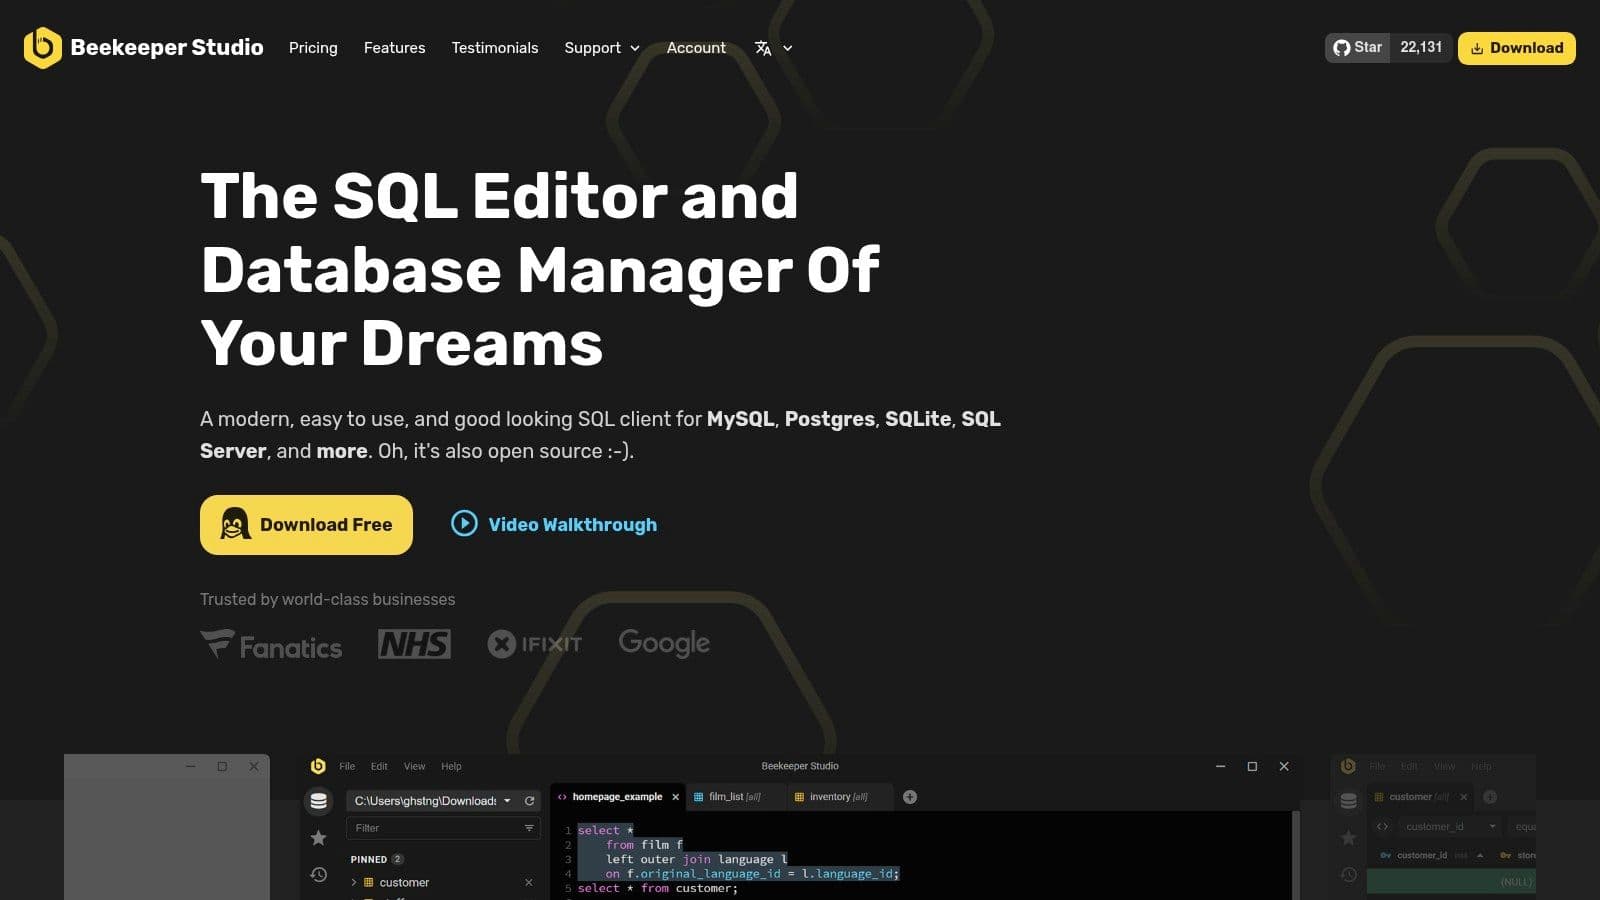
Task: Play the Video Walkthrough
Action: point(554,525)
